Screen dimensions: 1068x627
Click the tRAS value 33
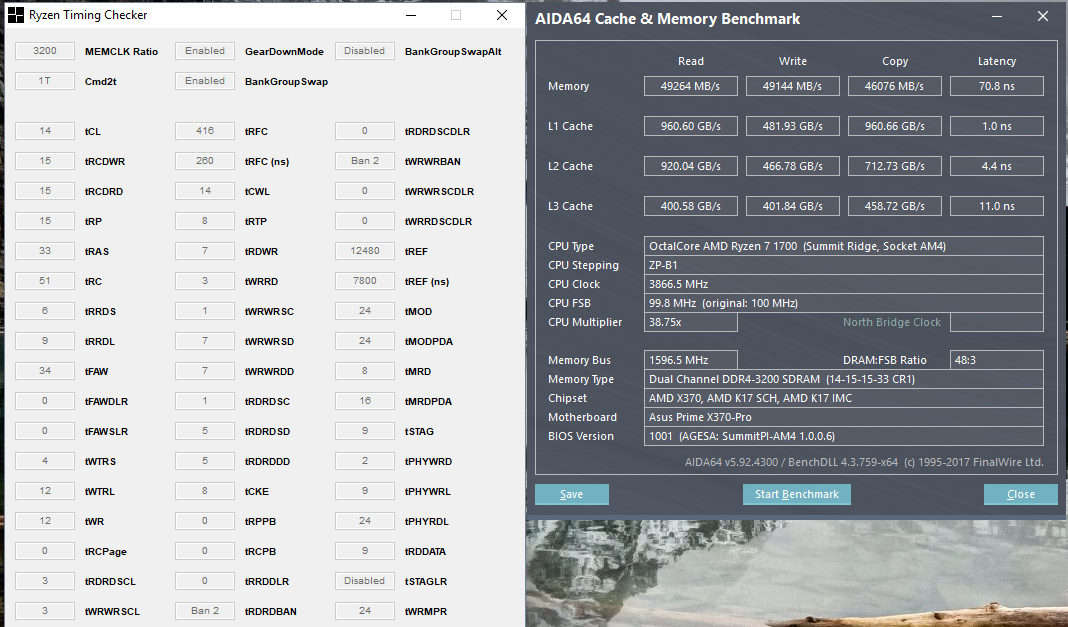coord(45,251)
